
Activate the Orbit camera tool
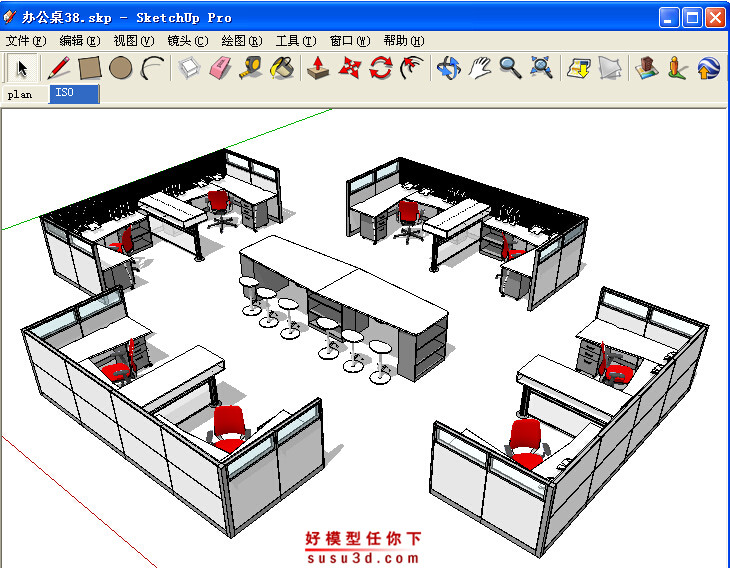pyautogui.click(x=449, y=68)
